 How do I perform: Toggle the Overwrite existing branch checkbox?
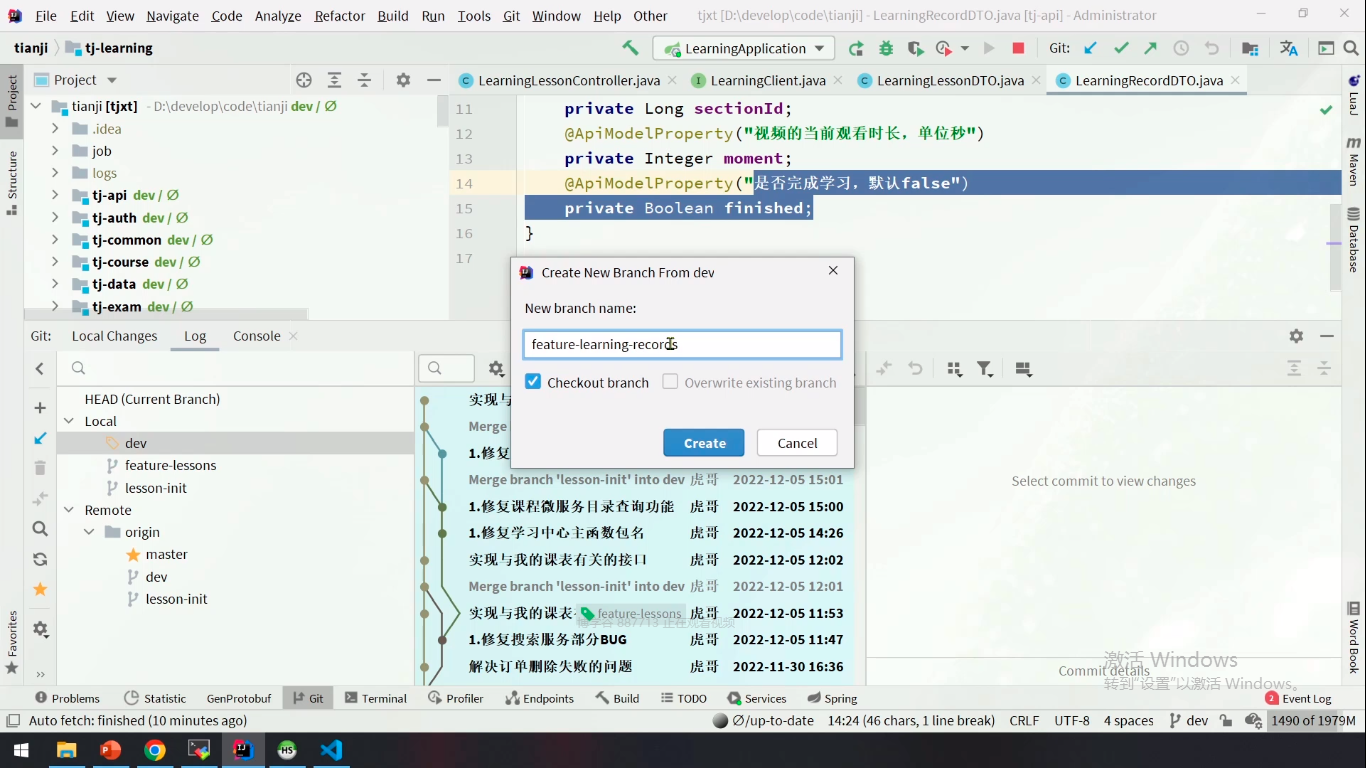pyautogui.click(x=670, y=382)
